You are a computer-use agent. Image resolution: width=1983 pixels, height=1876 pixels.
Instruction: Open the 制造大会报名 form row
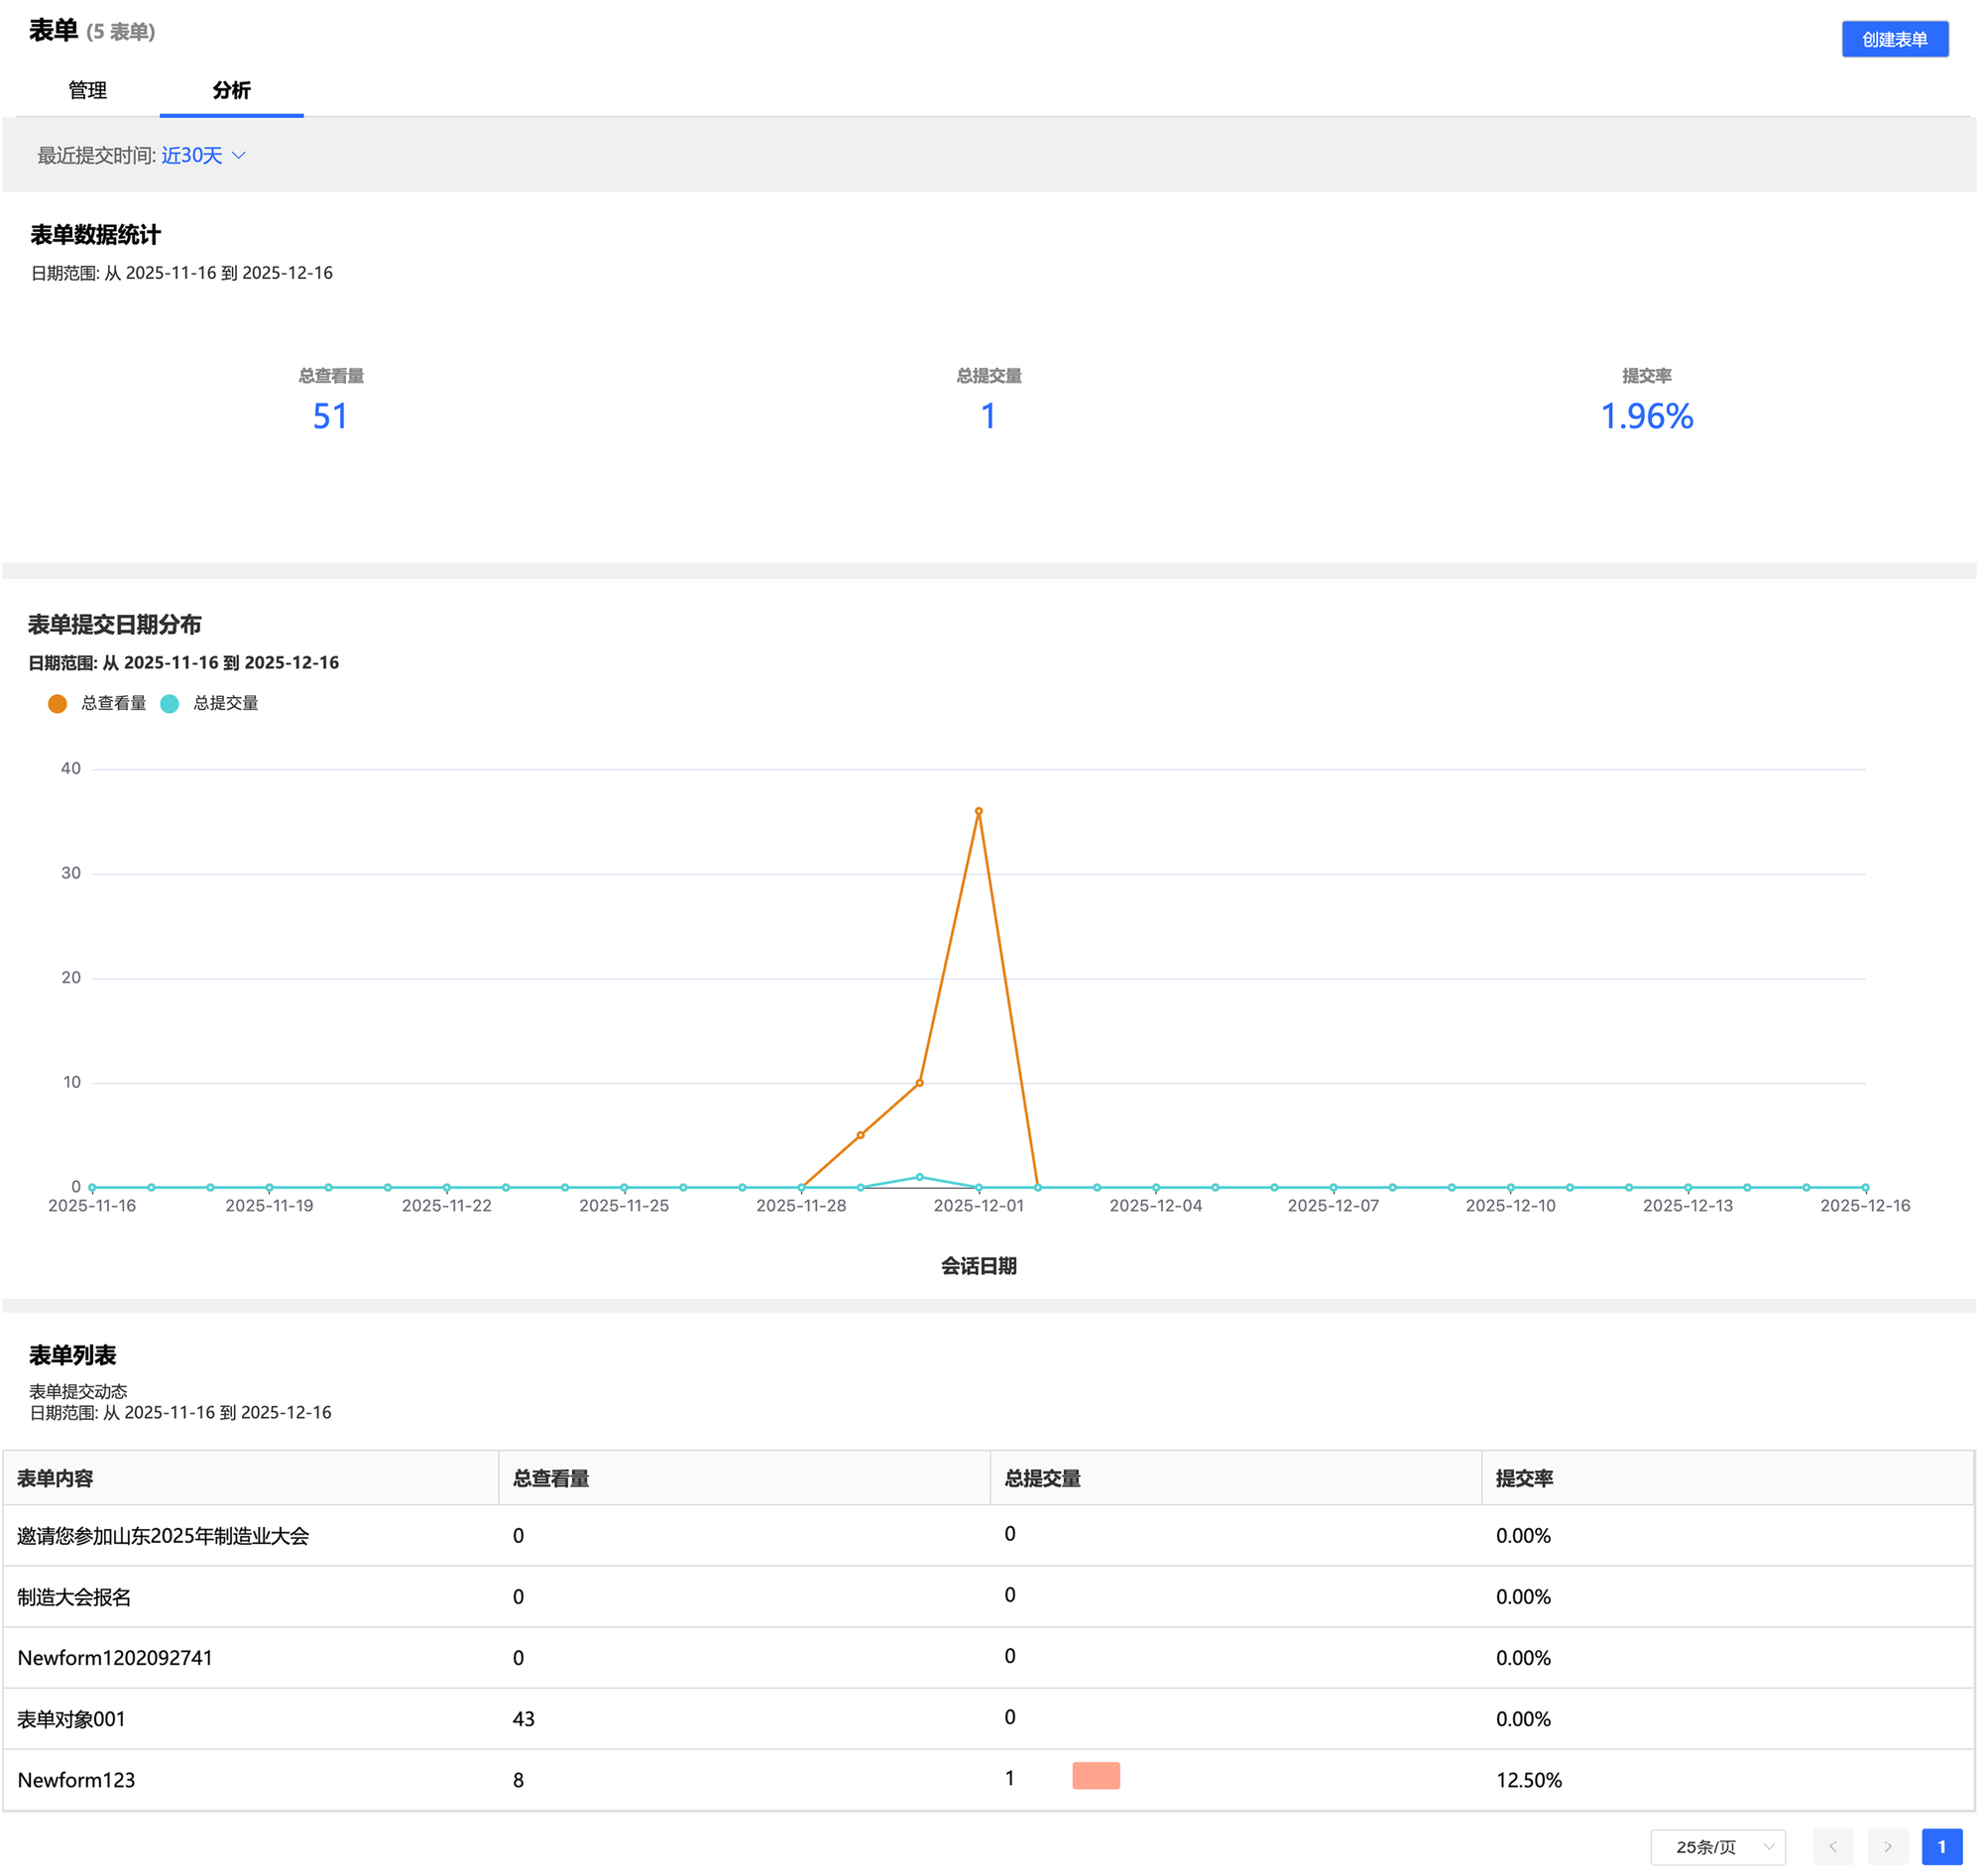(x=74, y=1596)
